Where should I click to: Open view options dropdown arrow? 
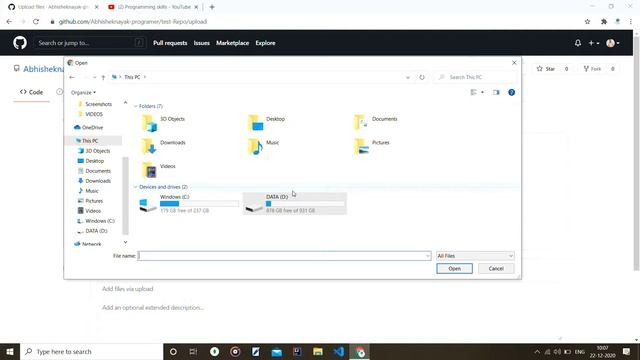coord(482,92)
